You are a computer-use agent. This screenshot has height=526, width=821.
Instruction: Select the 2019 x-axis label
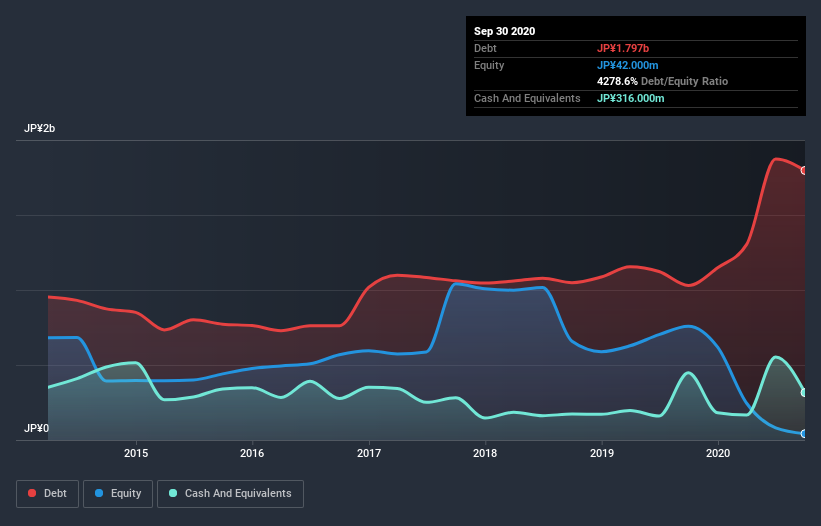click(x=602, y=453)
